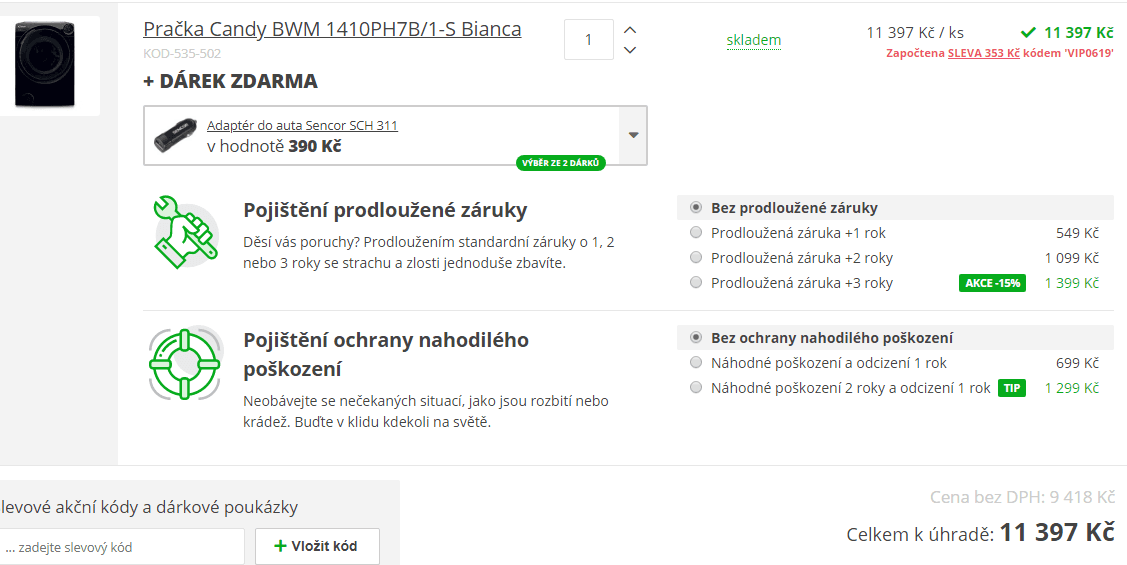Click the accidental damage lifebuoy icon
The width and height of the screenshot is (1127, 565).
[x=185, y=364]
